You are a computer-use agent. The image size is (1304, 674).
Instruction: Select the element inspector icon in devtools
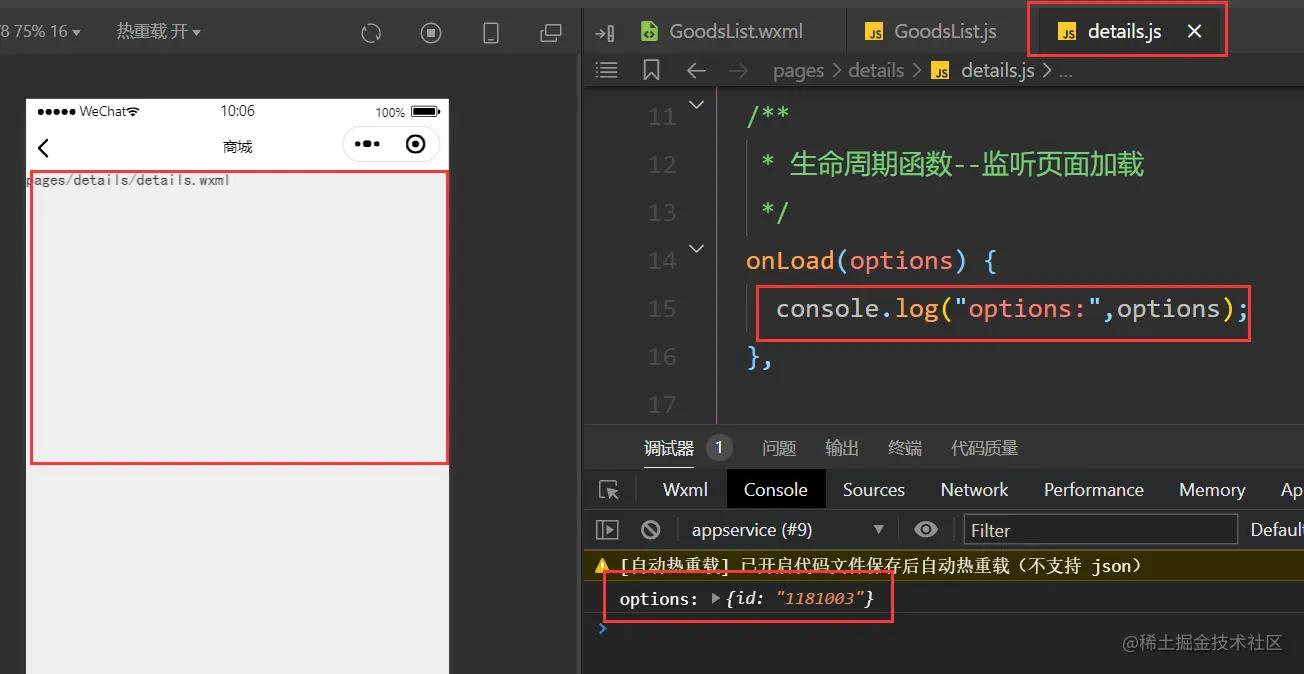coord(609,490)
